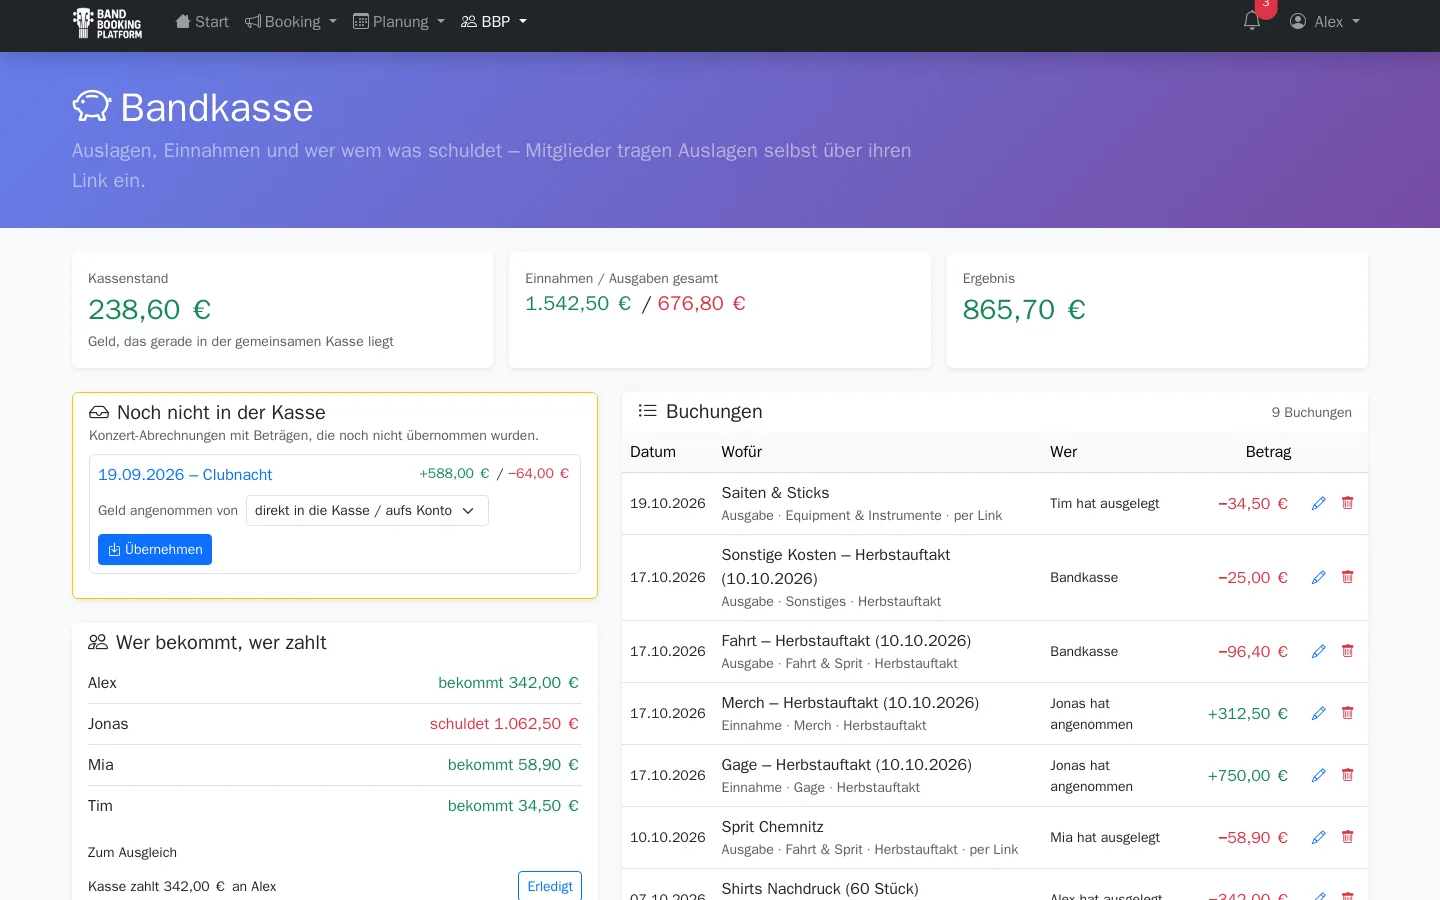Click the piggy bank icon beside Bandkasse

pyautogui.click(x=91, y=107)
